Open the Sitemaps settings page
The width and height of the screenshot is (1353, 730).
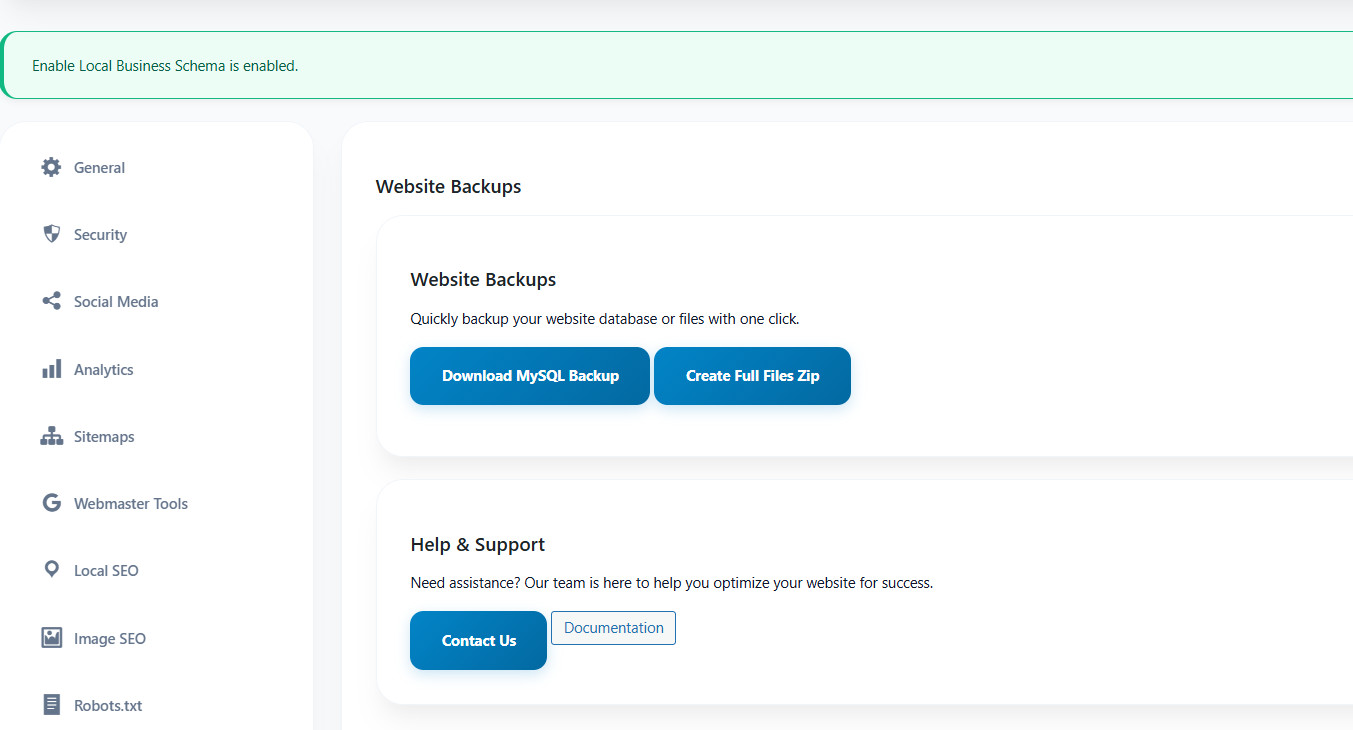(x=104, y=436)
